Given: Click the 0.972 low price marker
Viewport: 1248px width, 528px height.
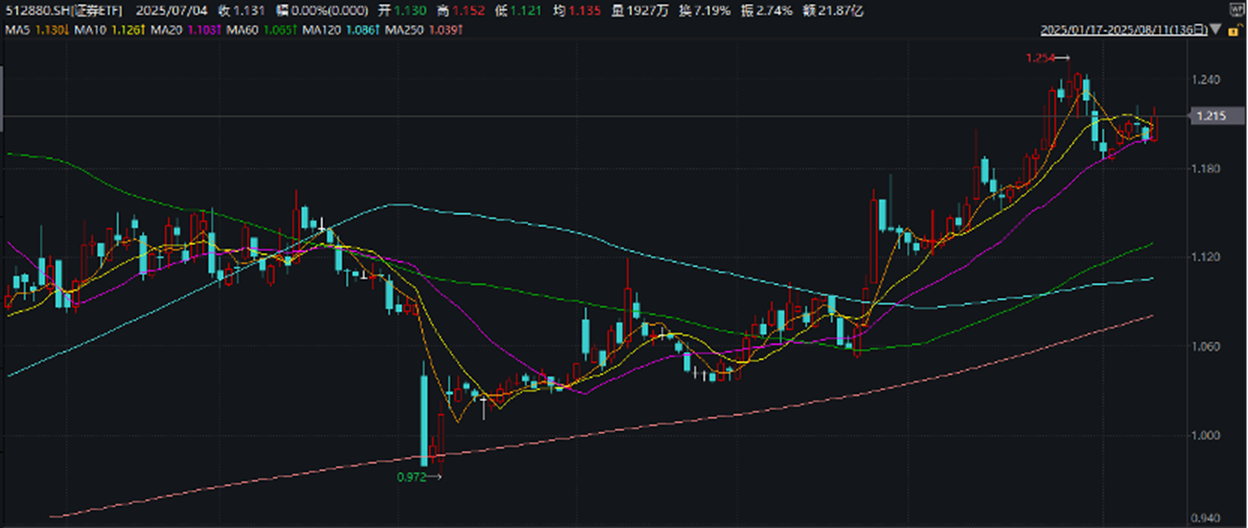Looking at the screenshot, I should (411, 478).
